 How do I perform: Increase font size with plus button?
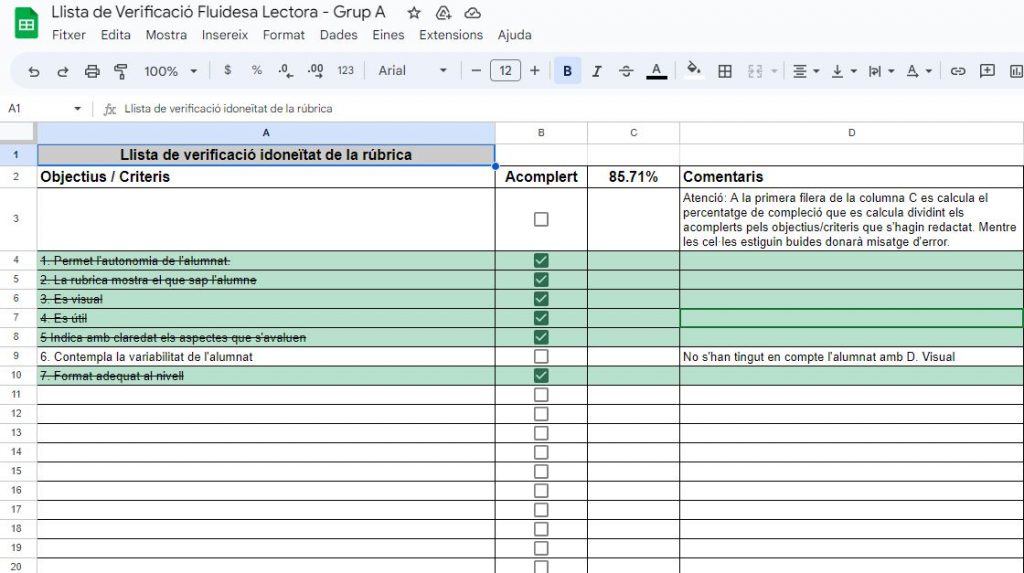[535, 71]
